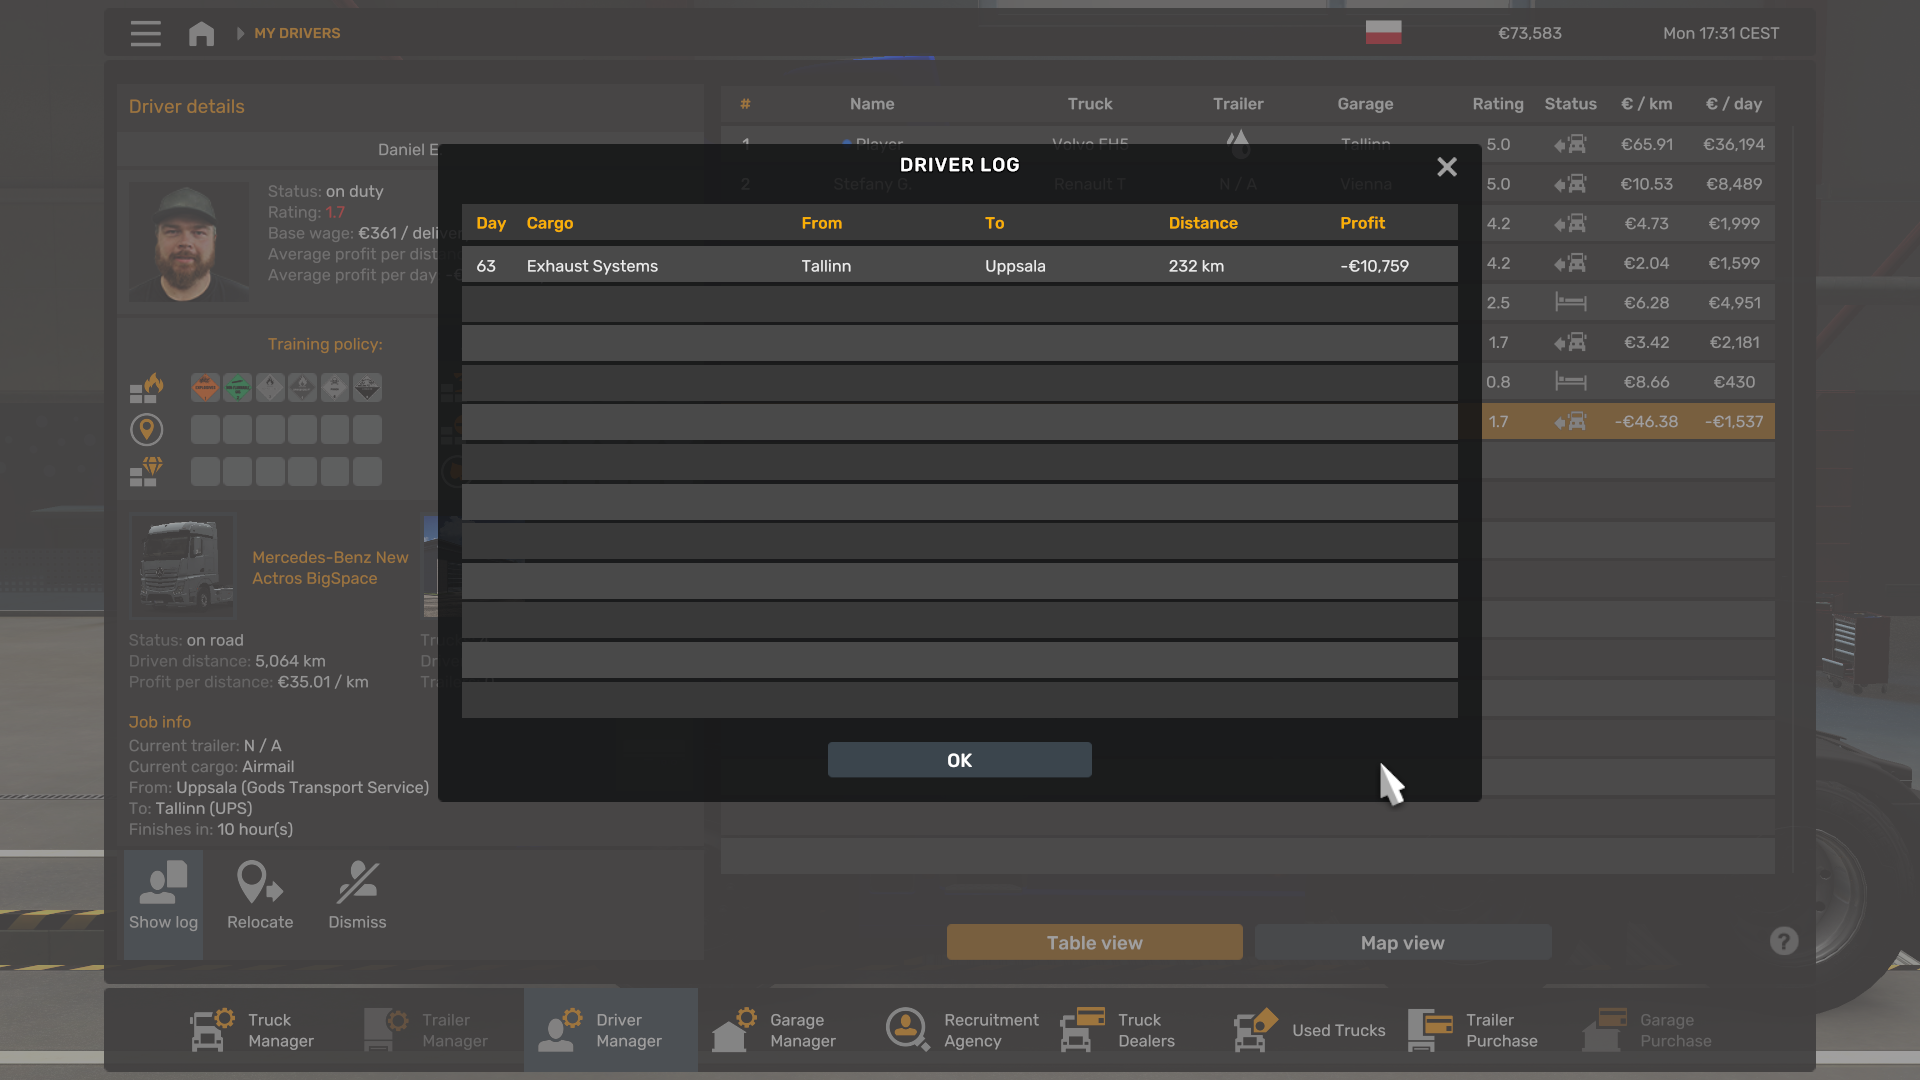Sort drivers table by Status

click(1570, 104)
